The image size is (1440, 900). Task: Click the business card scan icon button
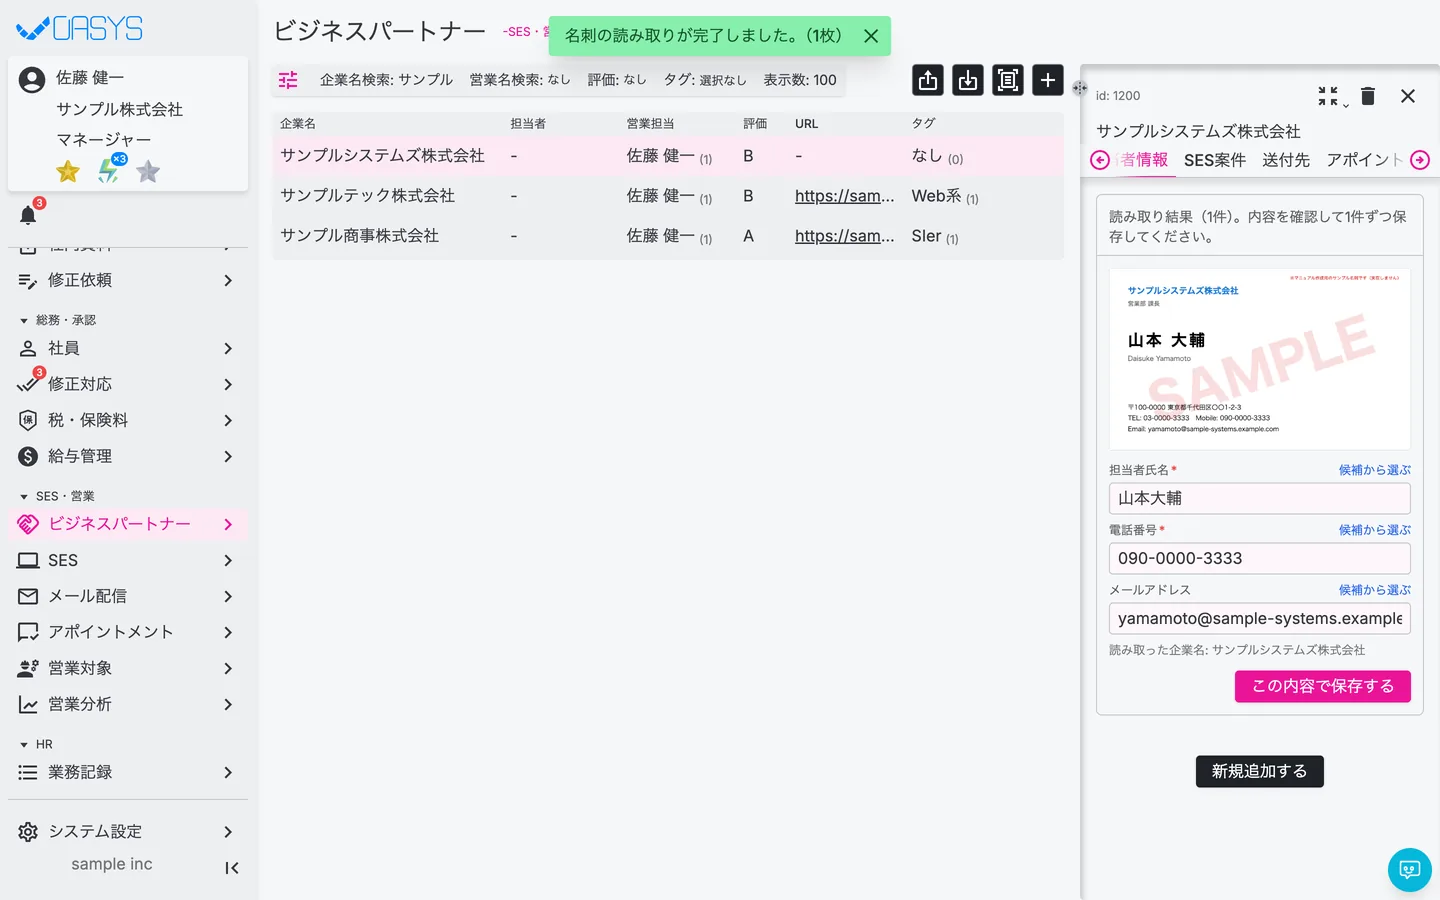pyautogui.click(x=1008, y=80)
